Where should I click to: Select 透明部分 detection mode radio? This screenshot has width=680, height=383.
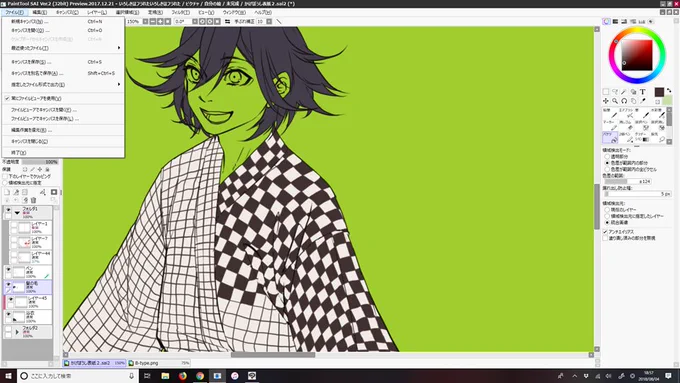[x=607, y=157]
